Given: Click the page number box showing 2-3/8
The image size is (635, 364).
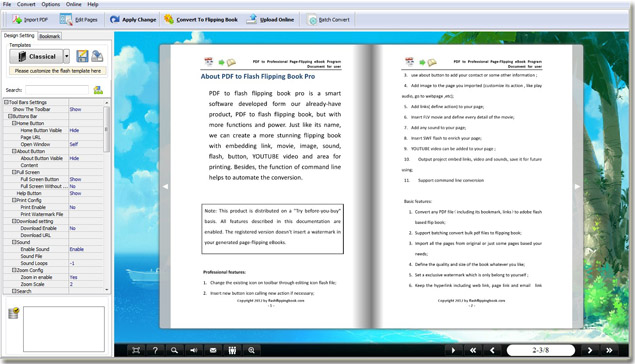Looking at the screenshot, I should (x=541, y=350).
